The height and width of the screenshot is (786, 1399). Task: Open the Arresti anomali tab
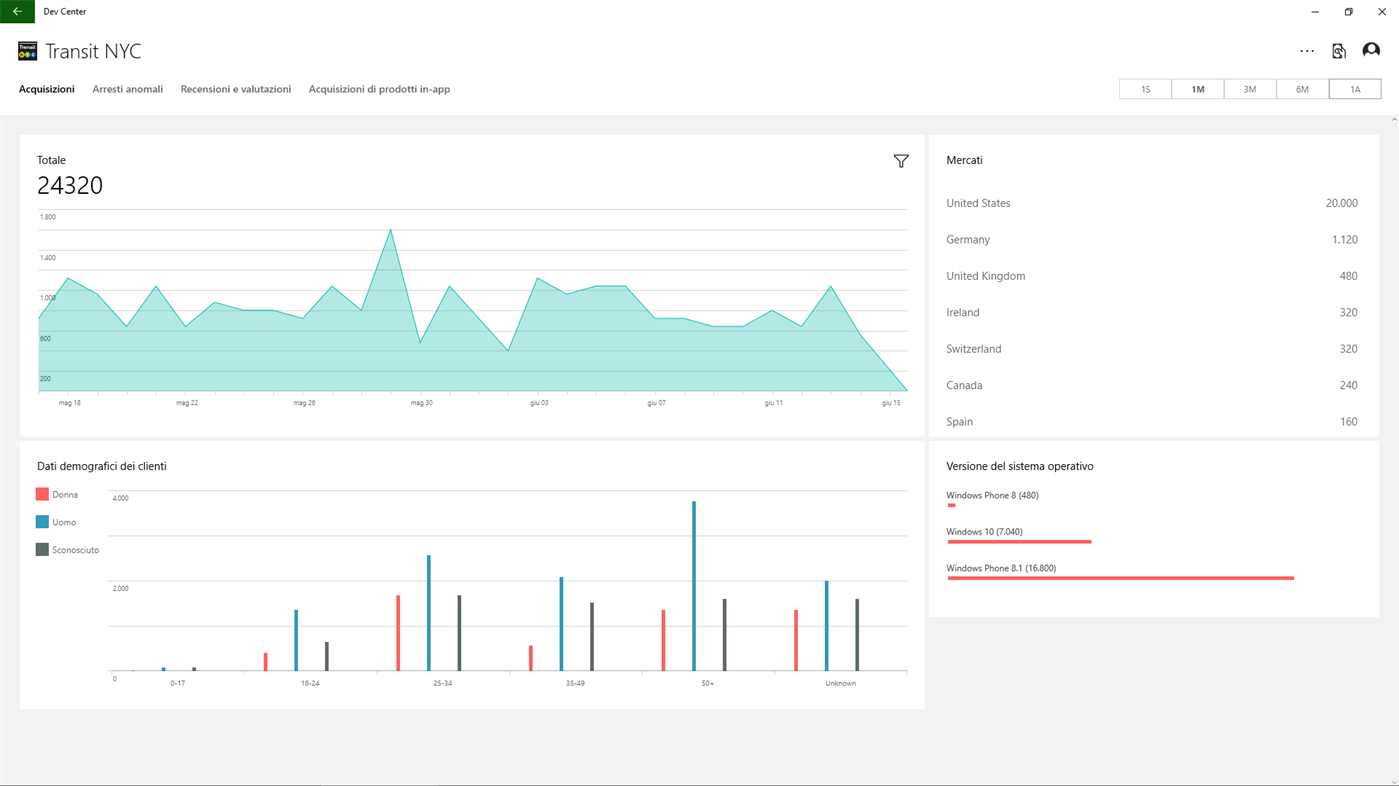click(x=127, y=89)
